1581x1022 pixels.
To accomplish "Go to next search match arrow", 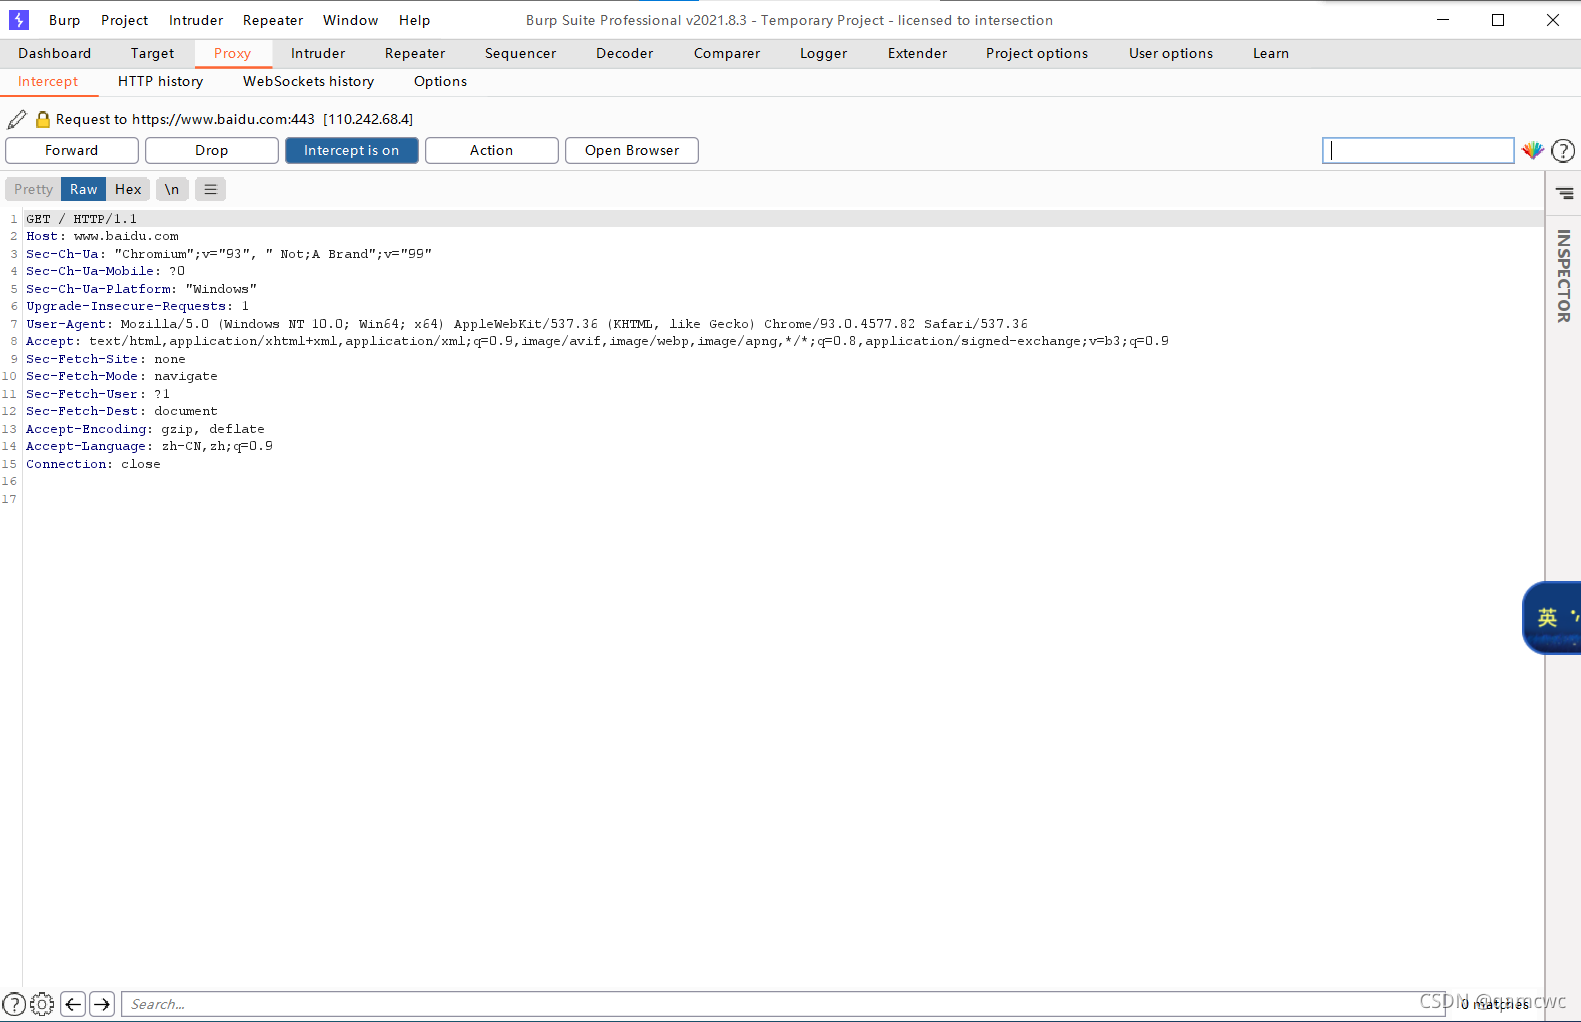I will pos(102,1004).
